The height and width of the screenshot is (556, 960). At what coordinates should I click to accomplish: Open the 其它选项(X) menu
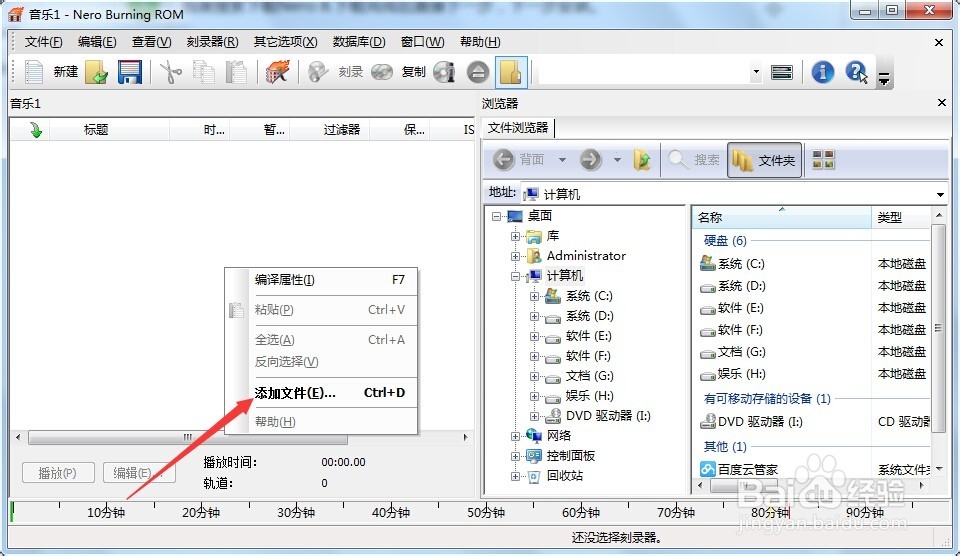click(285, 42)
